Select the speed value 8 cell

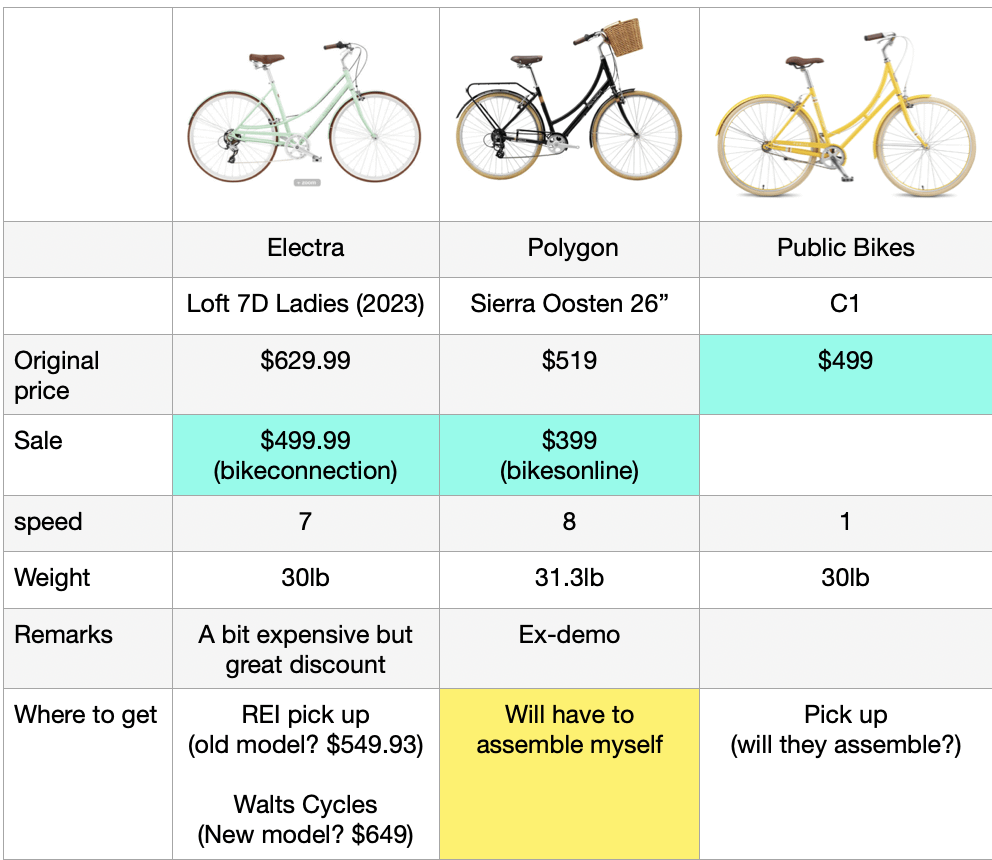(x=569, y=523)
